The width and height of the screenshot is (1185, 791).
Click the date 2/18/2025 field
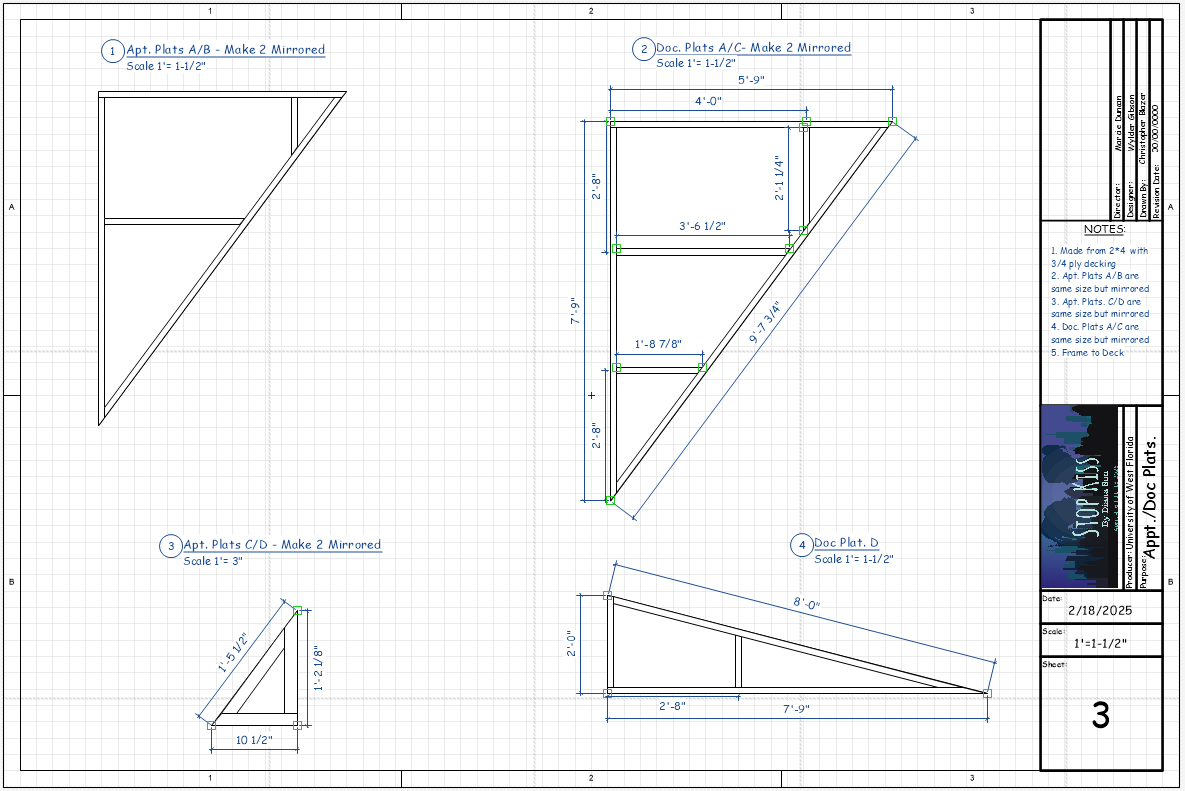coord(1100,610)
